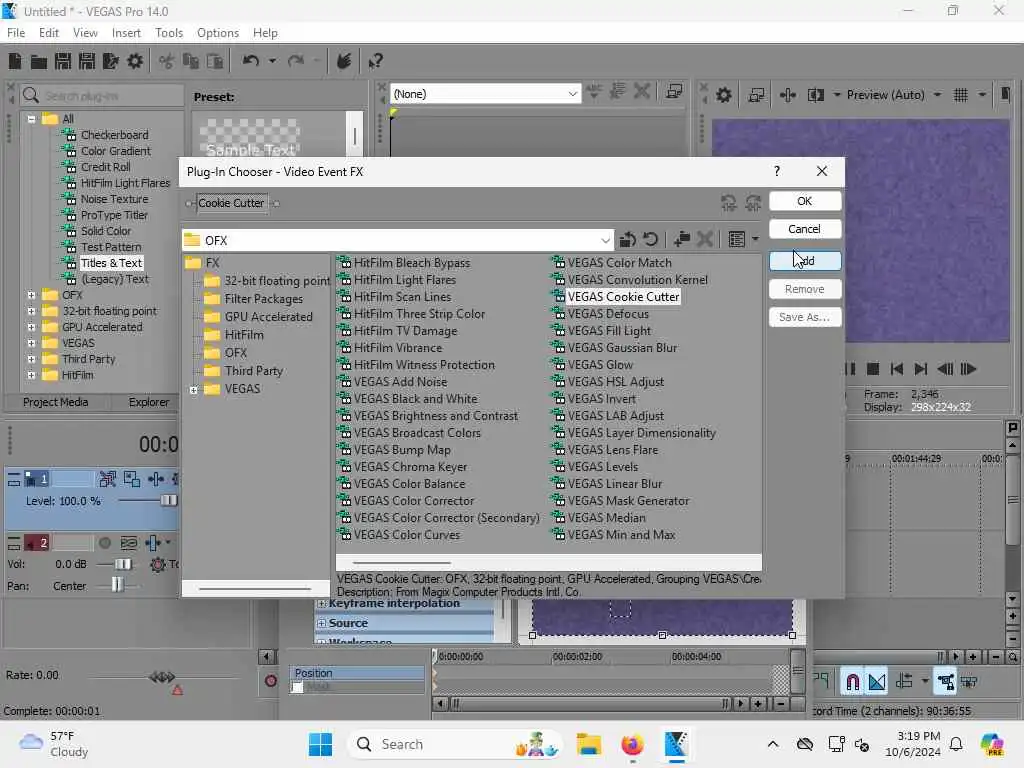This screenshot has width=1024, height=768.
Task: Open project Properties gear icon
Action: tap(135, 61)
